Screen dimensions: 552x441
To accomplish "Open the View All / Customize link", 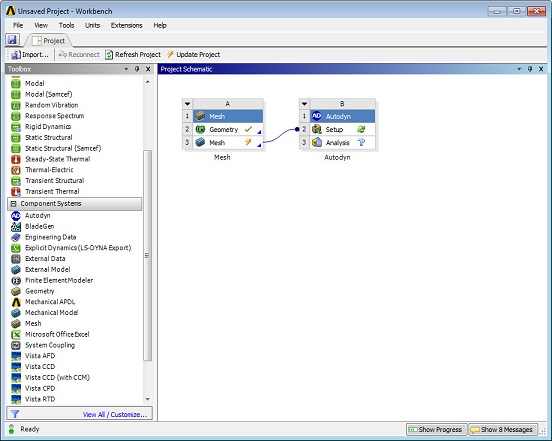I will (115, 415).
